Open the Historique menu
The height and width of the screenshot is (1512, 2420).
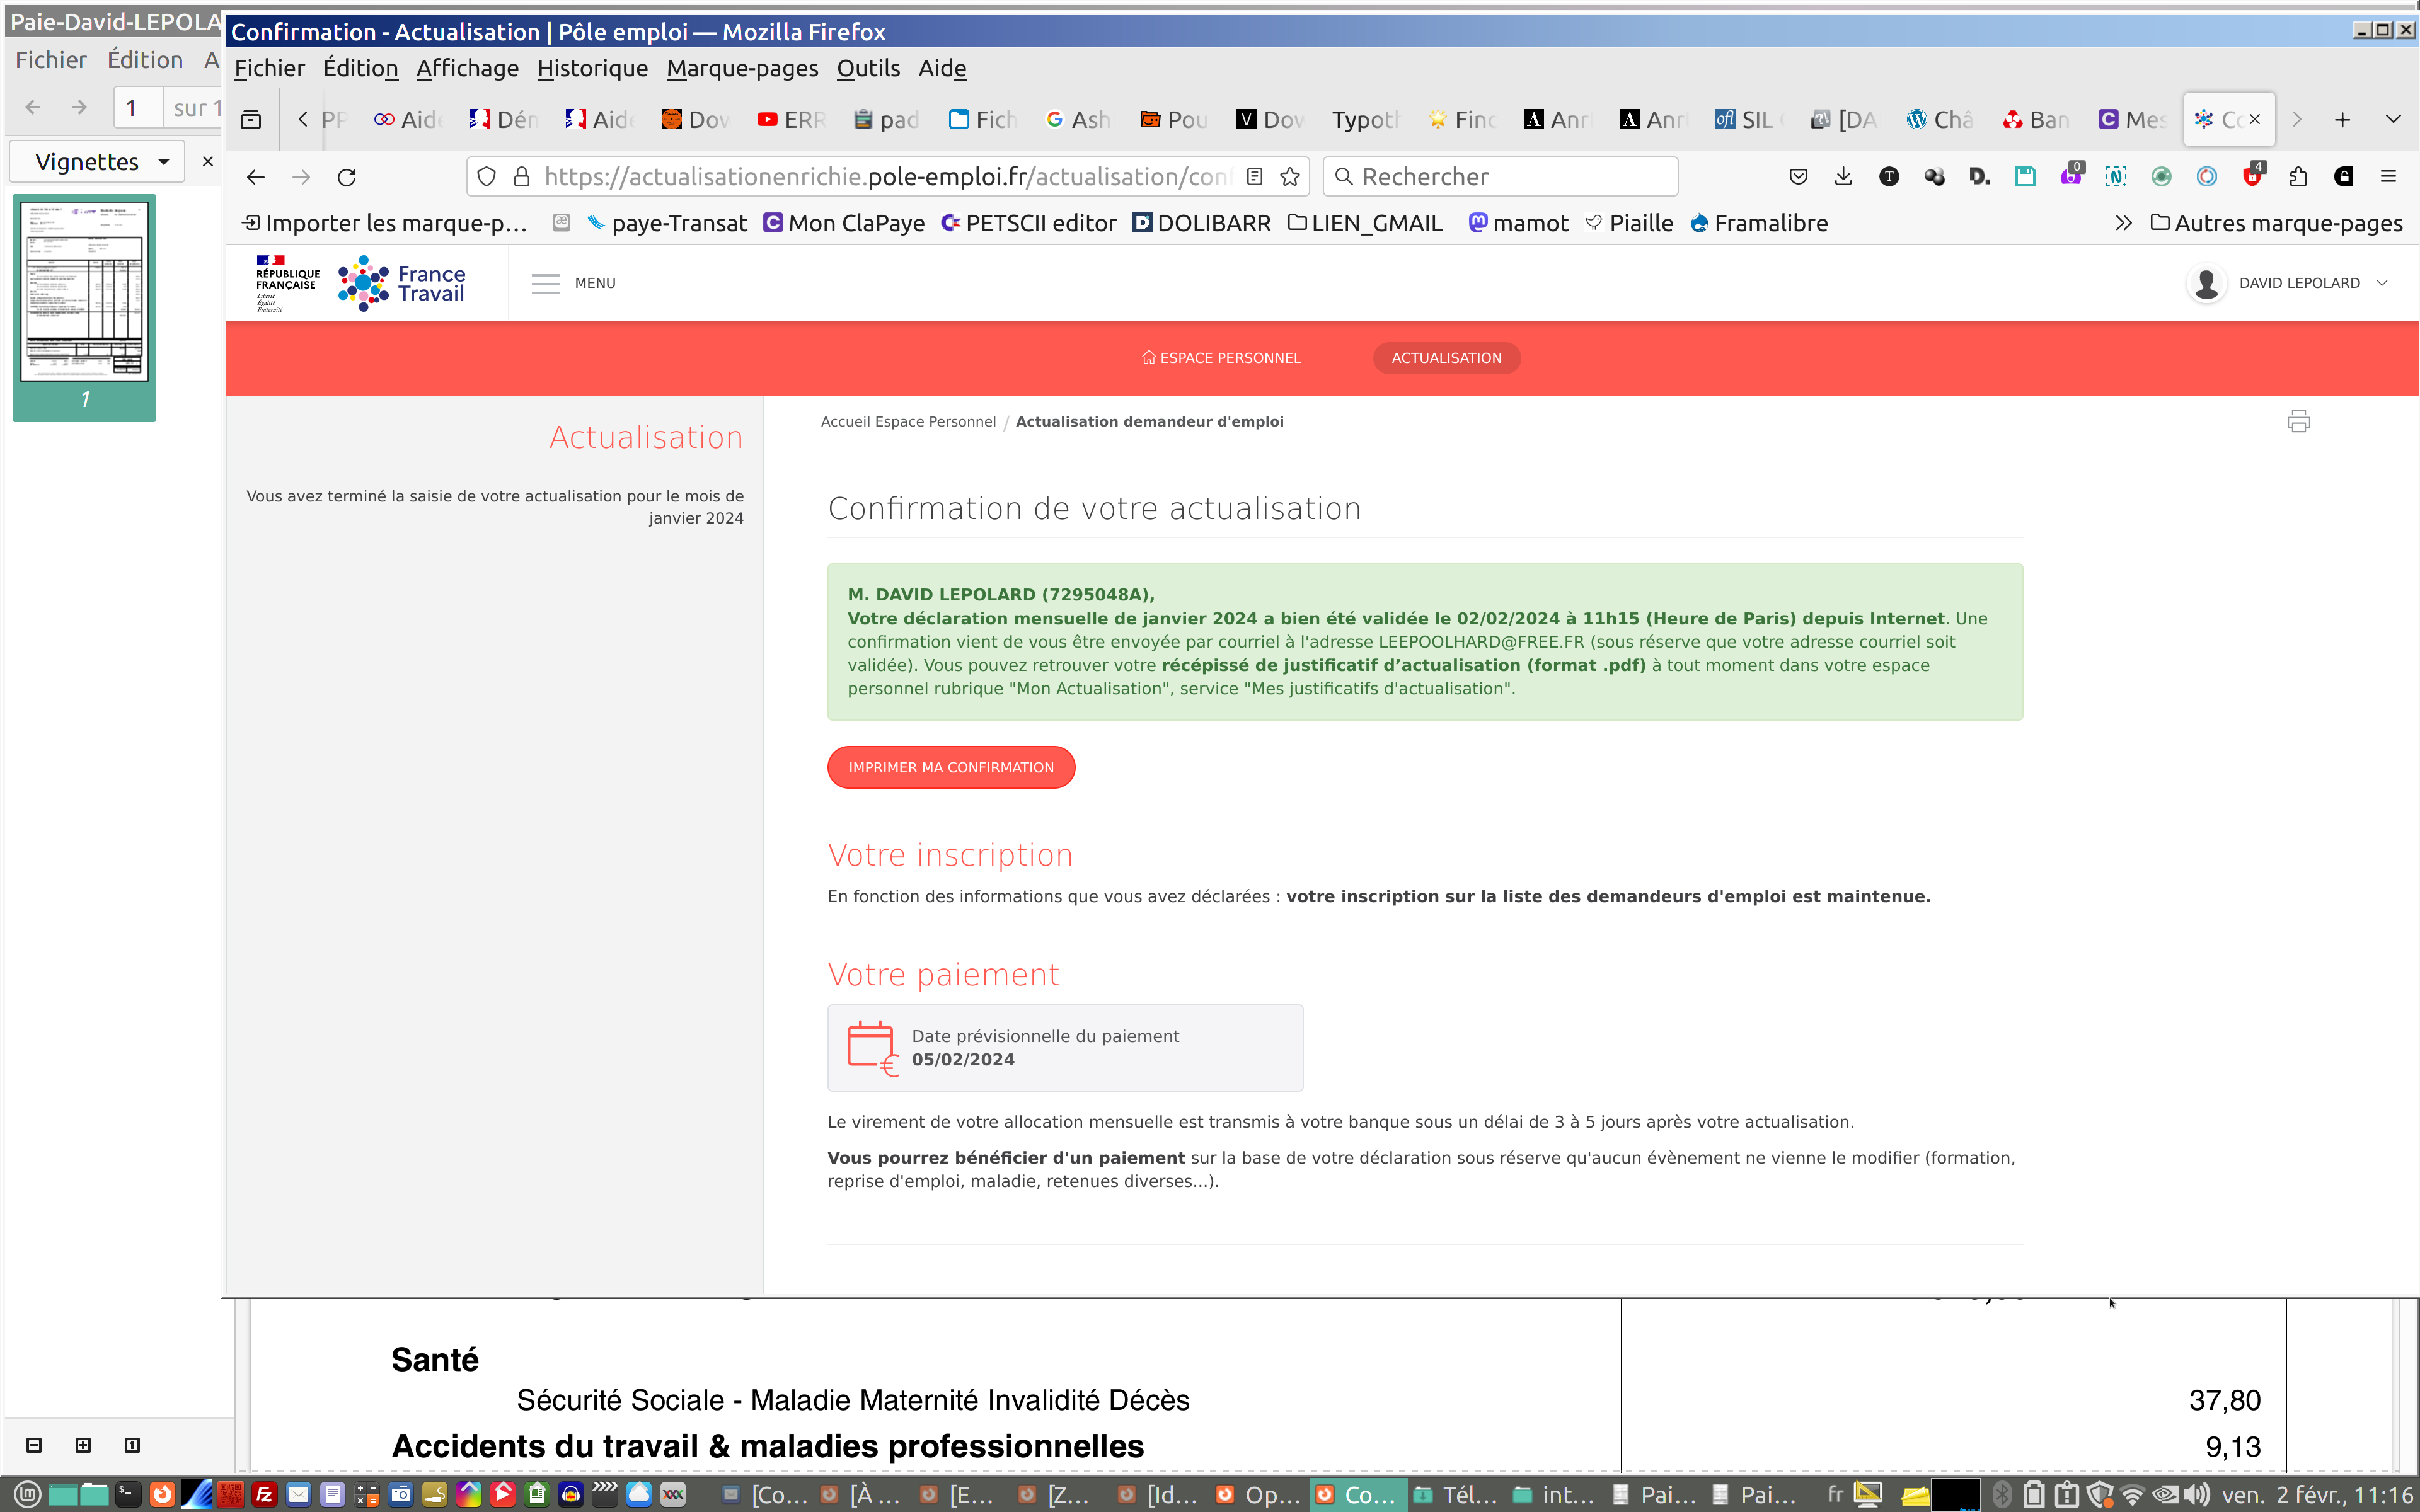[x=592, y=68]
